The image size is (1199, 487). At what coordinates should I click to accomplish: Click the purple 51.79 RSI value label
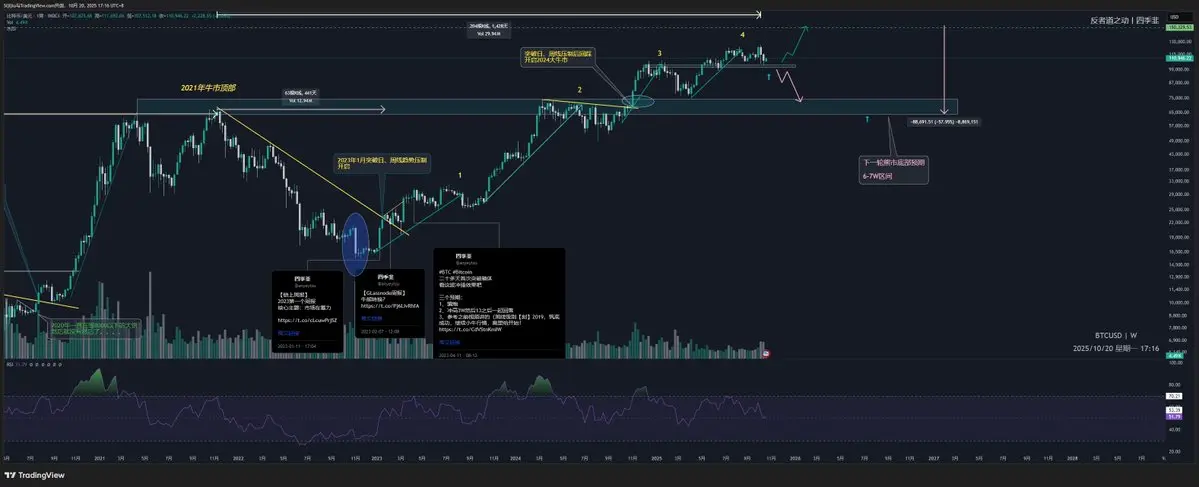[x=1175, y=417]
